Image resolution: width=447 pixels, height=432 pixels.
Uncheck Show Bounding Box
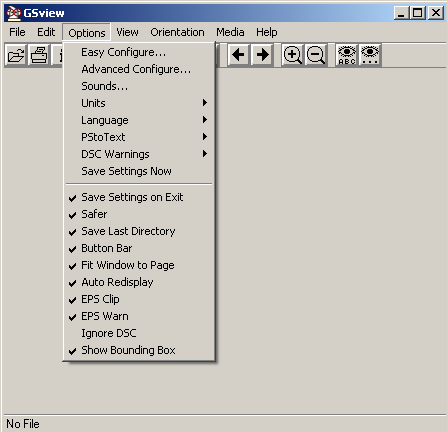click(139, 350)
